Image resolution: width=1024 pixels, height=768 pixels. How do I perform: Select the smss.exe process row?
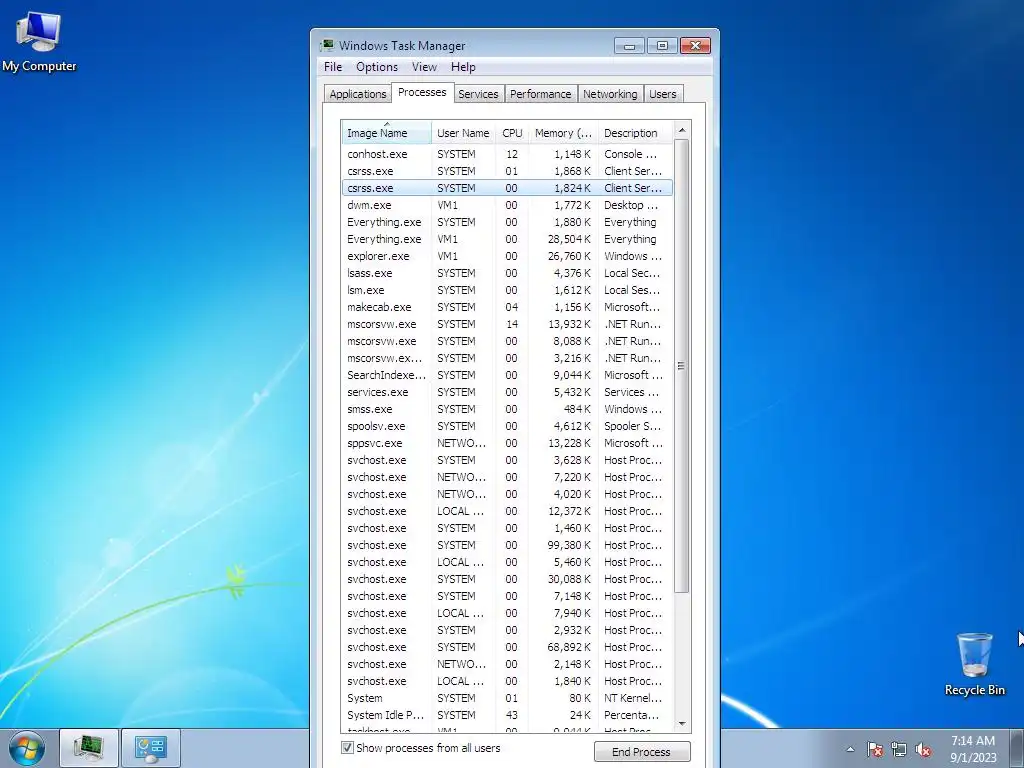507,409
